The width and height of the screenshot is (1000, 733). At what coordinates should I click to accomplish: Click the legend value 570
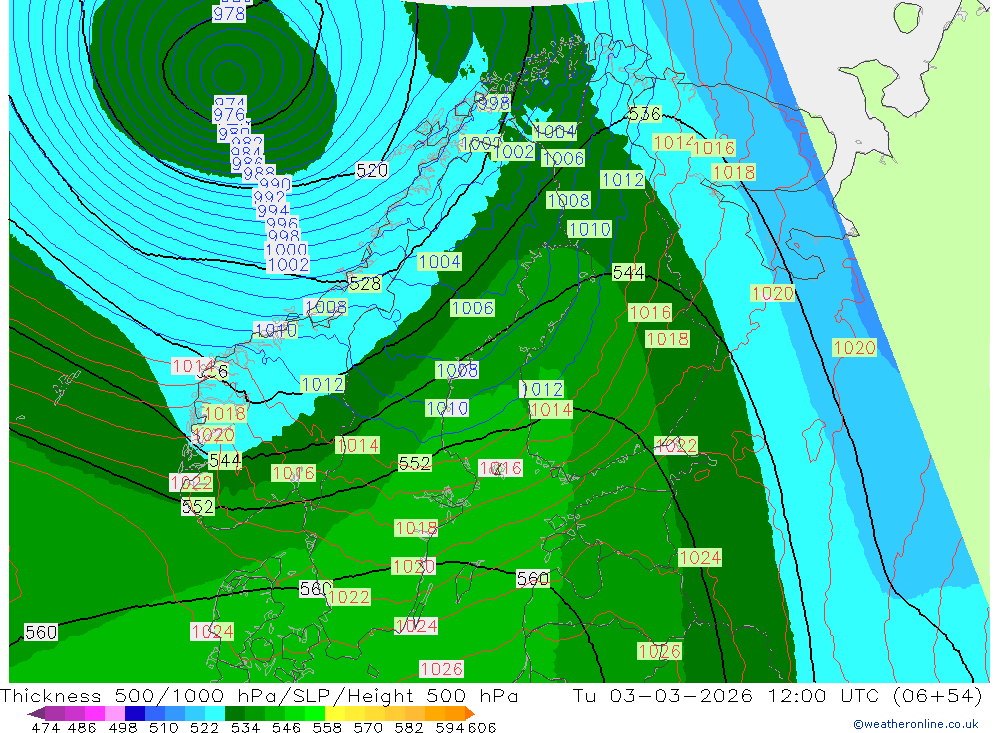(x=367, y=727)
